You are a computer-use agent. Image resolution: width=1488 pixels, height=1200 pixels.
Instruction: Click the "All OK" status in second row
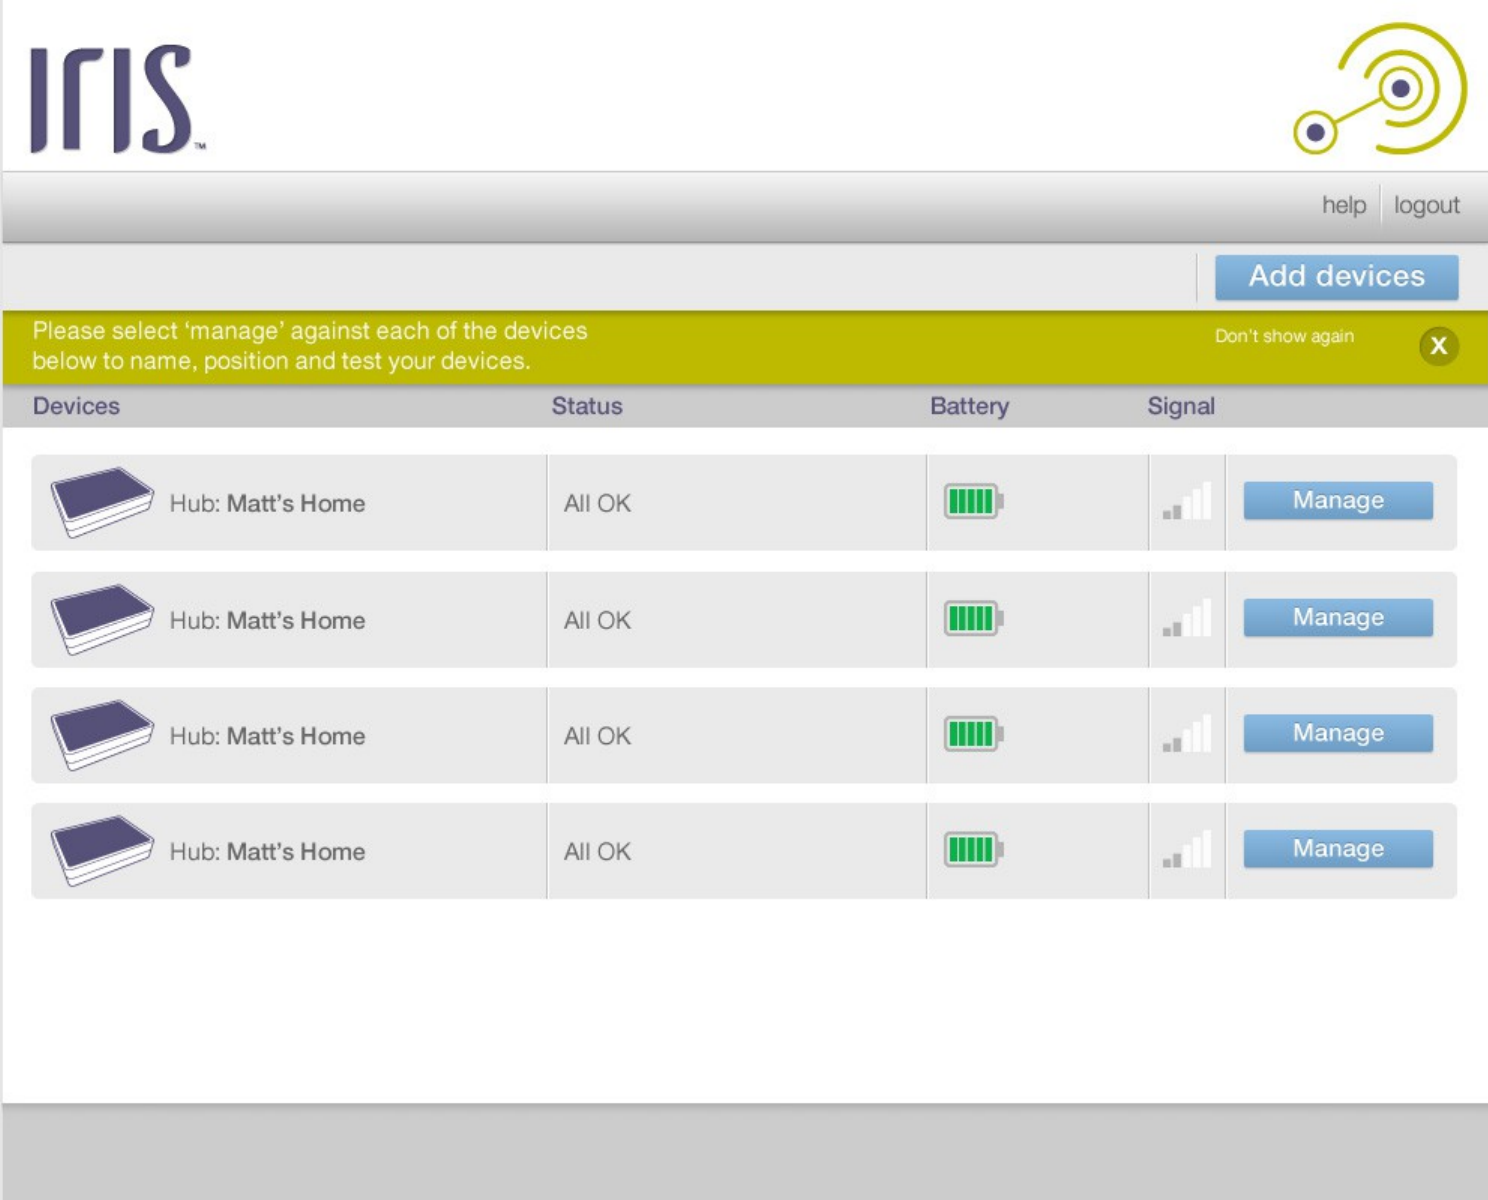click(597, 620)
